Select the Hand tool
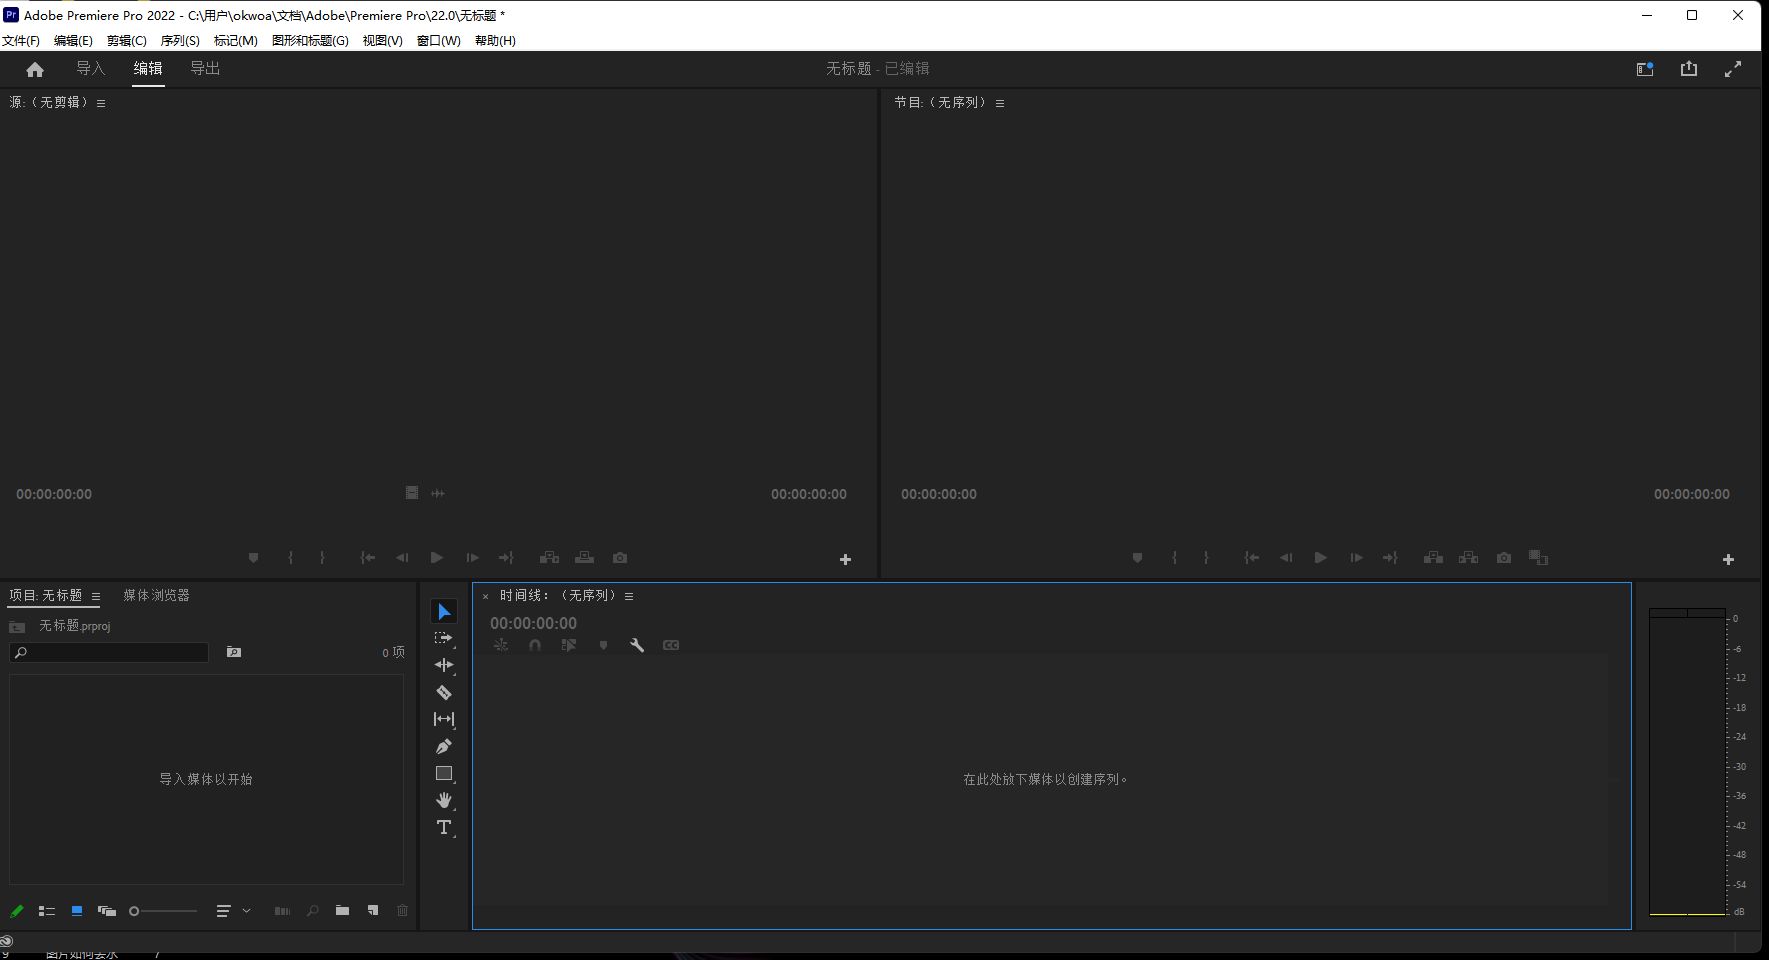This screenshot has width=1769, height=960. coord(444,800)
